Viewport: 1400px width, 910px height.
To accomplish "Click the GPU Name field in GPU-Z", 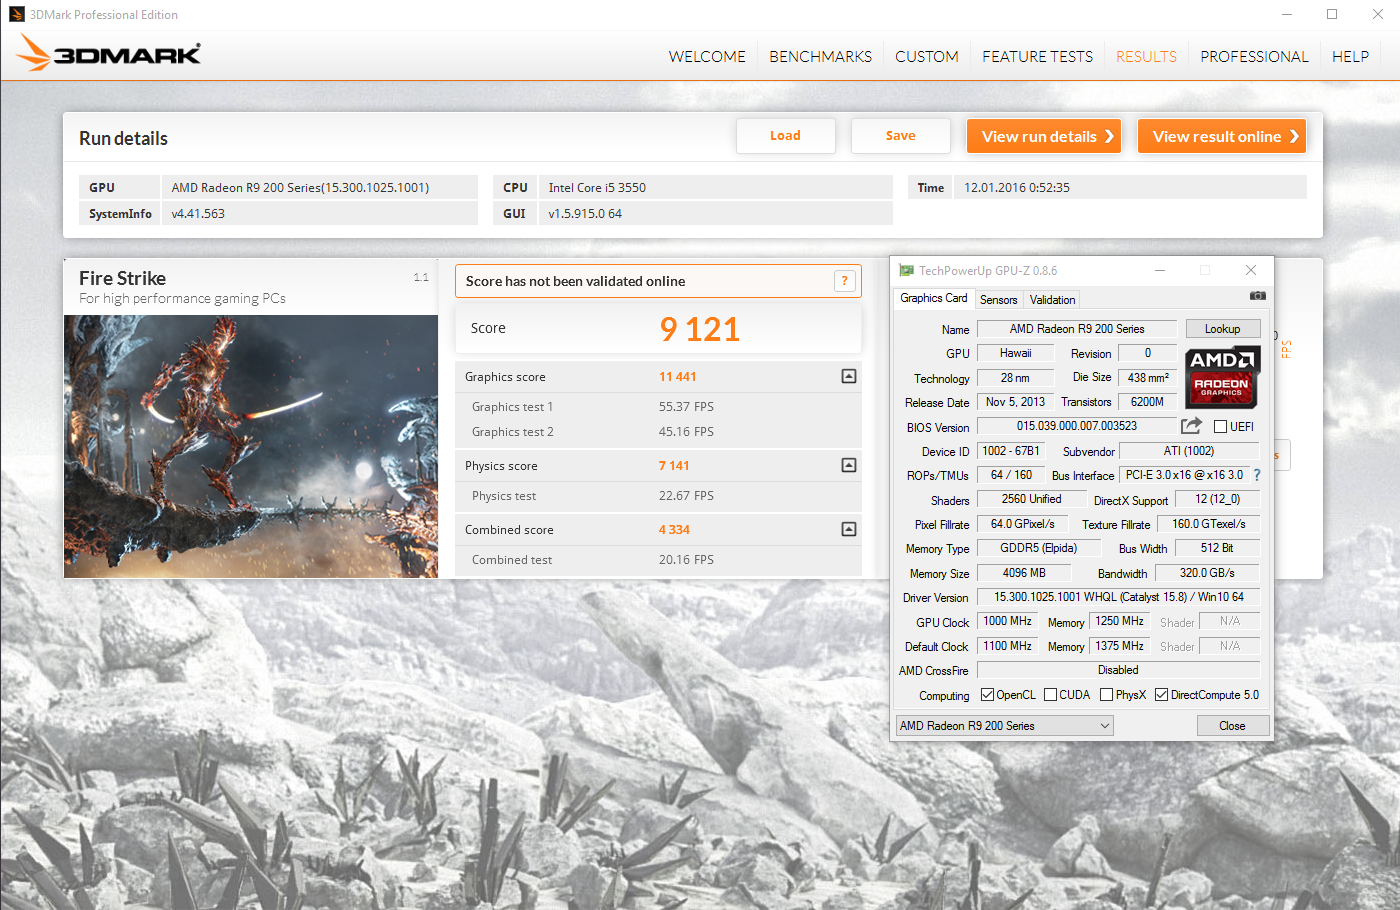I will click(x=1077, y=329).
